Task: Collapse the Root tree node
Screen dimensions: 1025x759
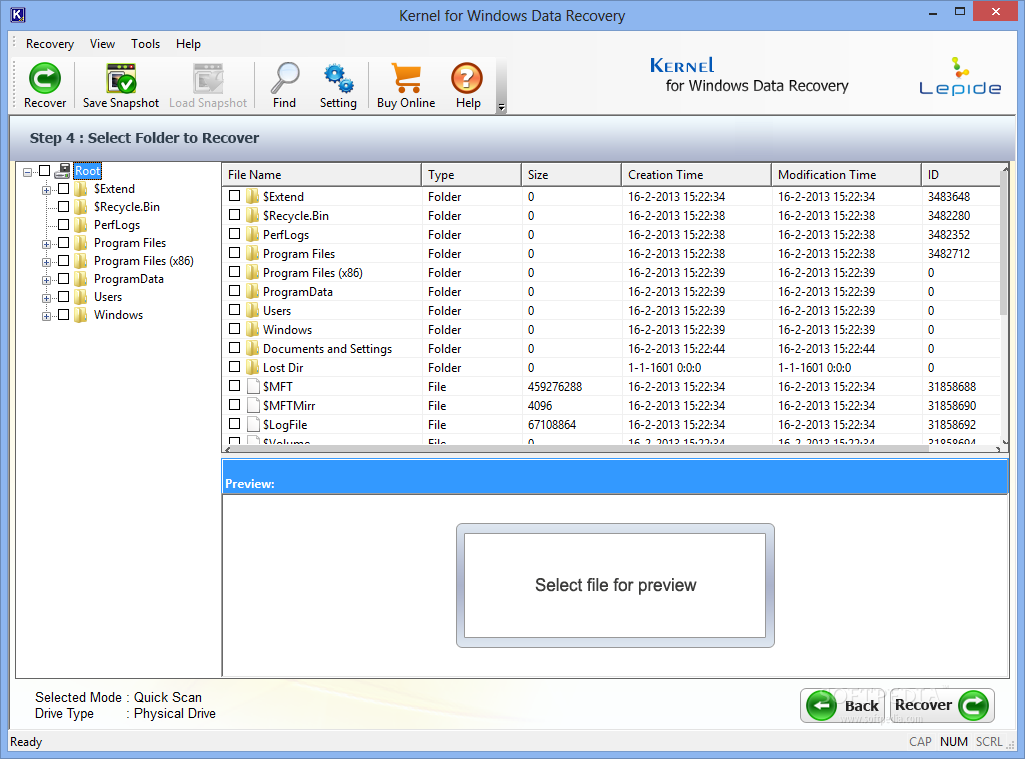Action: click(27, 172)
